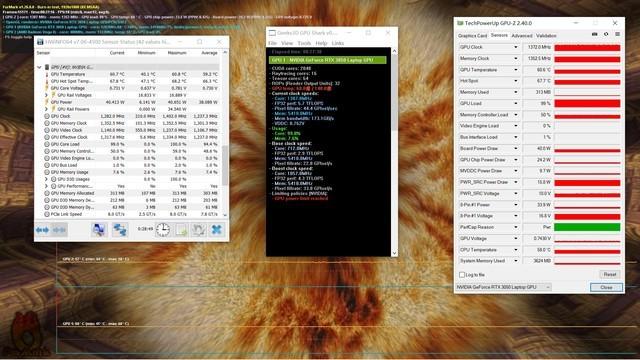Click the HWiNFO left-right expand arrows icon
Image resolution: width=640 pixels, height=360 pixels.
click(x=42, y=230)
